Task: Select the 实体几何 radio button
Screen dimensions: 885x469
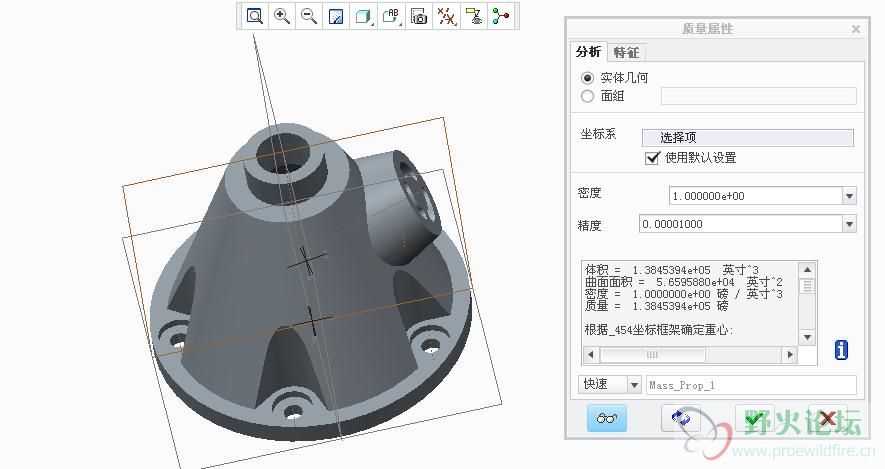Action: pyautogui.click(x=588, y=78)
